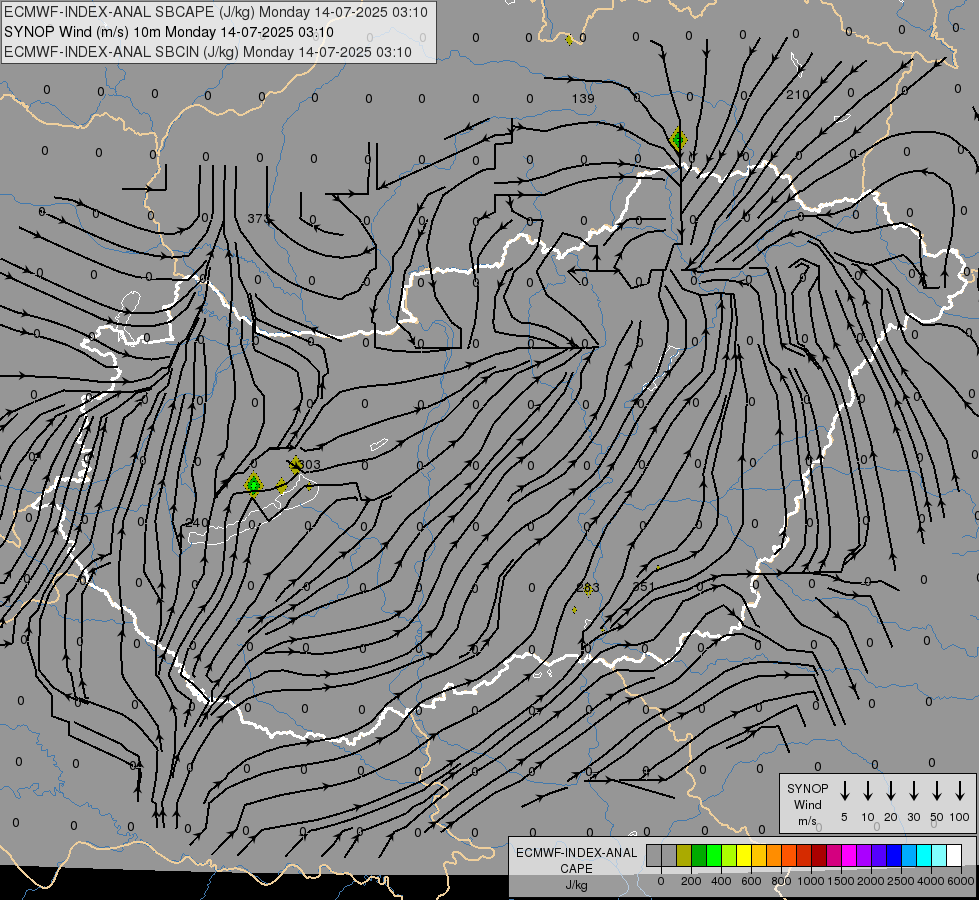Select the pale cyan CAPE legend swatch
The image size is (979, 900).
click(939, 855)
